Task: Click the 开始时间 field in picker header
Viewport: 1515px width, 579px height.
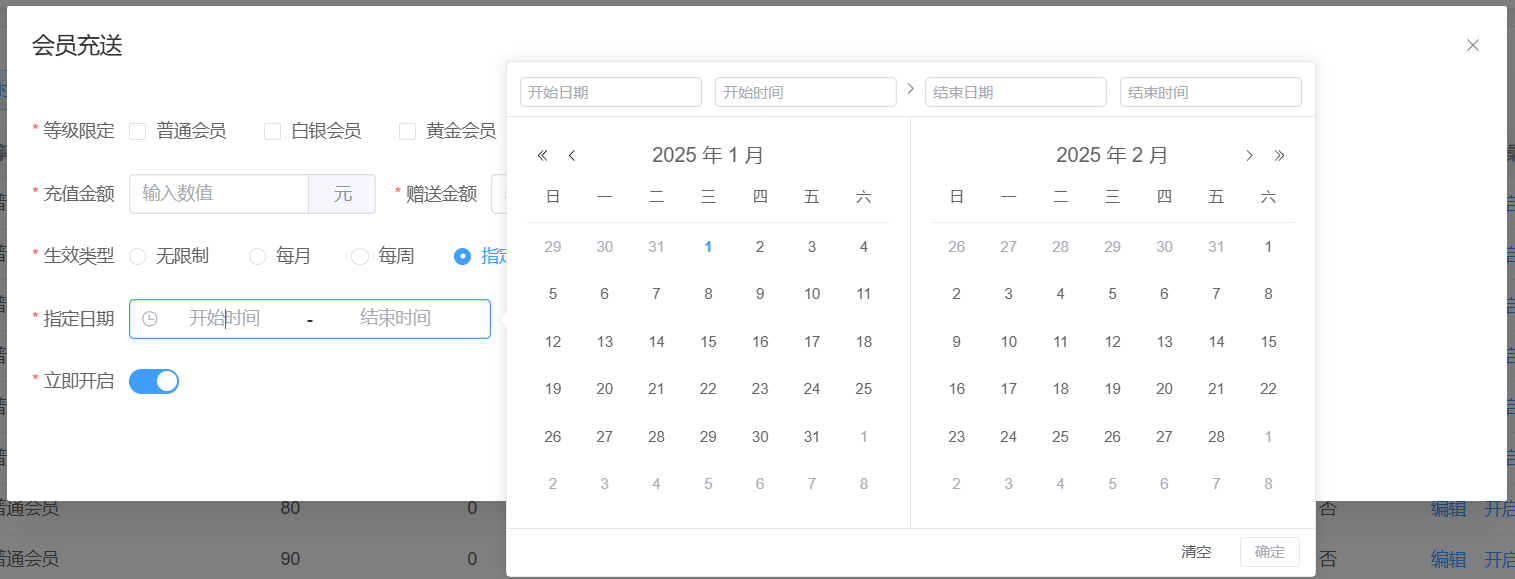Action: (806, 92)
